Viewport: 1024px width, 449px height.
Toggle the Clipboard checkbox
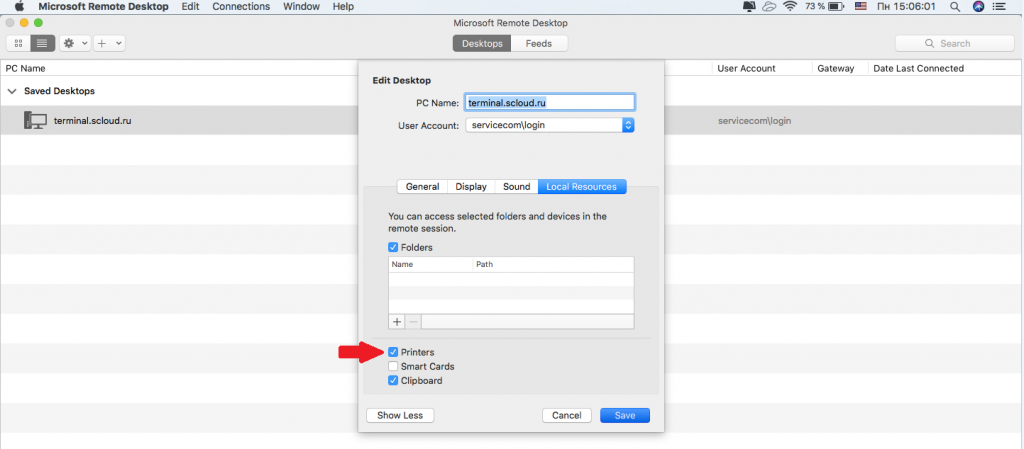point(393,380)
